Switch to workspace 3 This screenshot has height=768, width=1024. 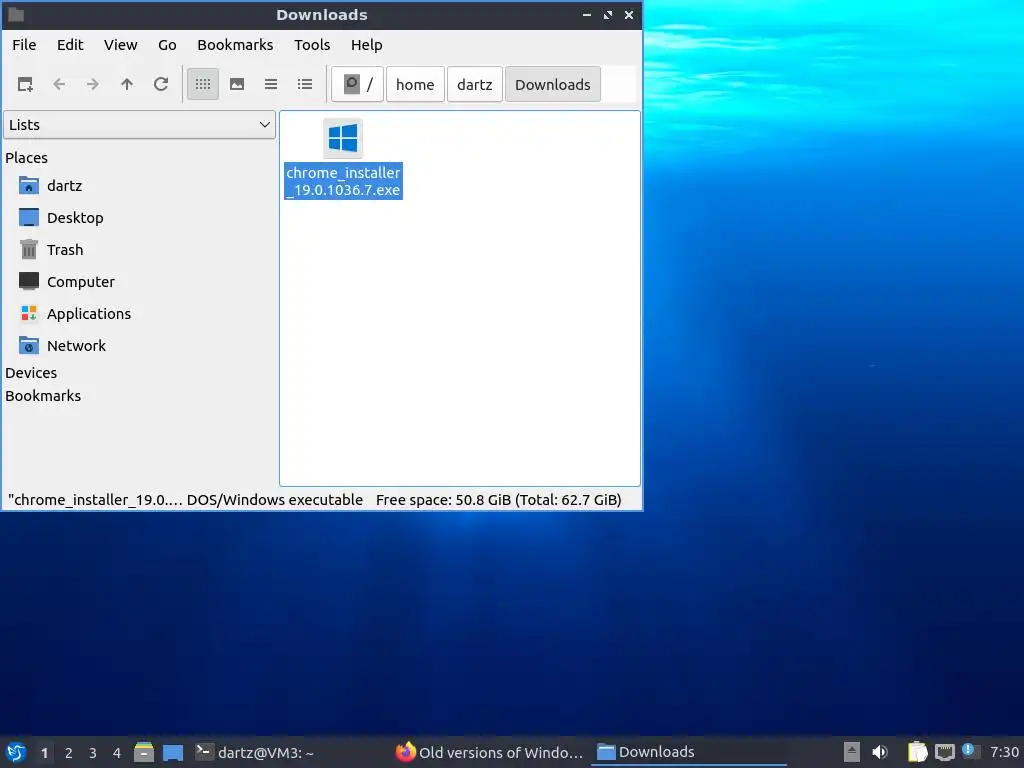pyautogui.click(x=93, y=753)
